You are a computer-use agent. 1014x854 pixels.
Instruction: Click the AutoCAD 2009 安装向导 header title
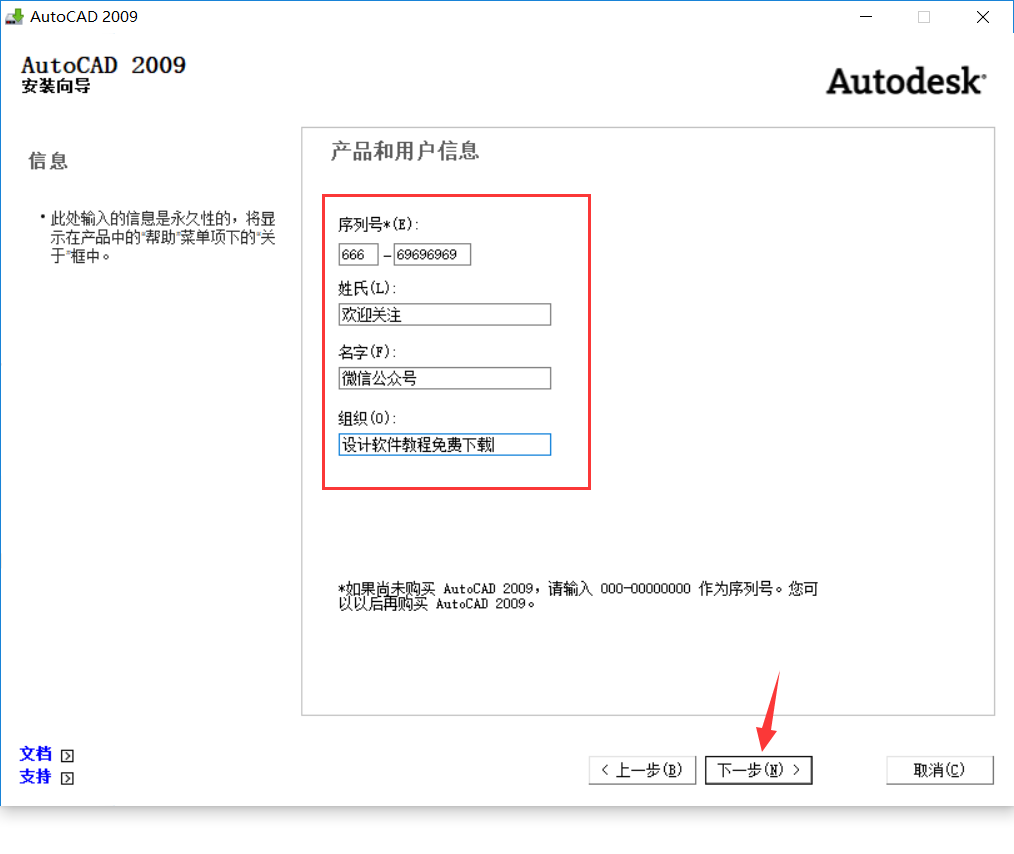pyautogui.click(x=103, y=74)
